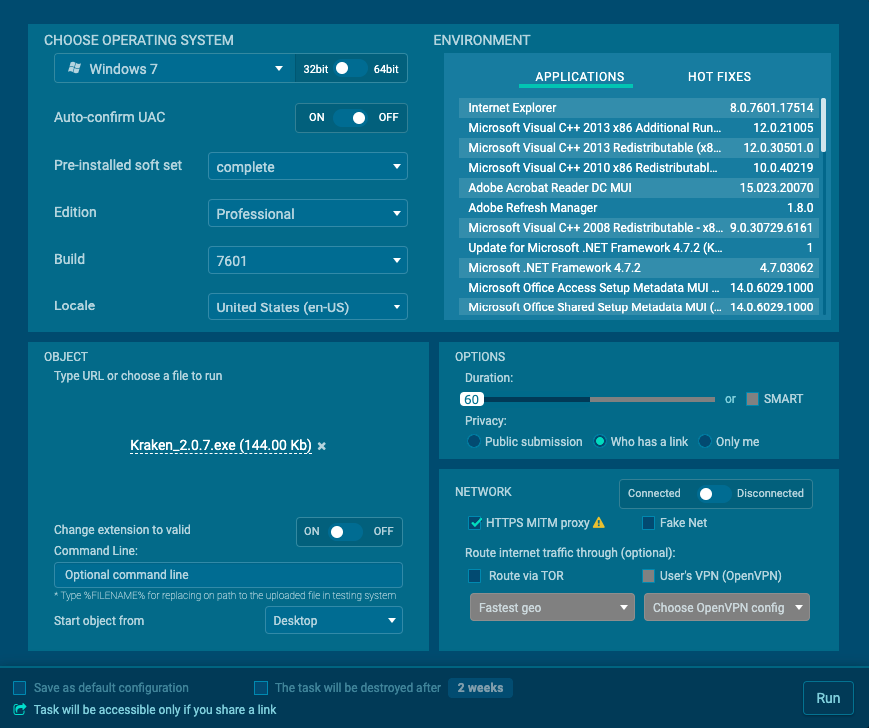This screenshot has width=869, height=728.
Task: Click the gray portion of the duration slider track
Action: [652, 399]
